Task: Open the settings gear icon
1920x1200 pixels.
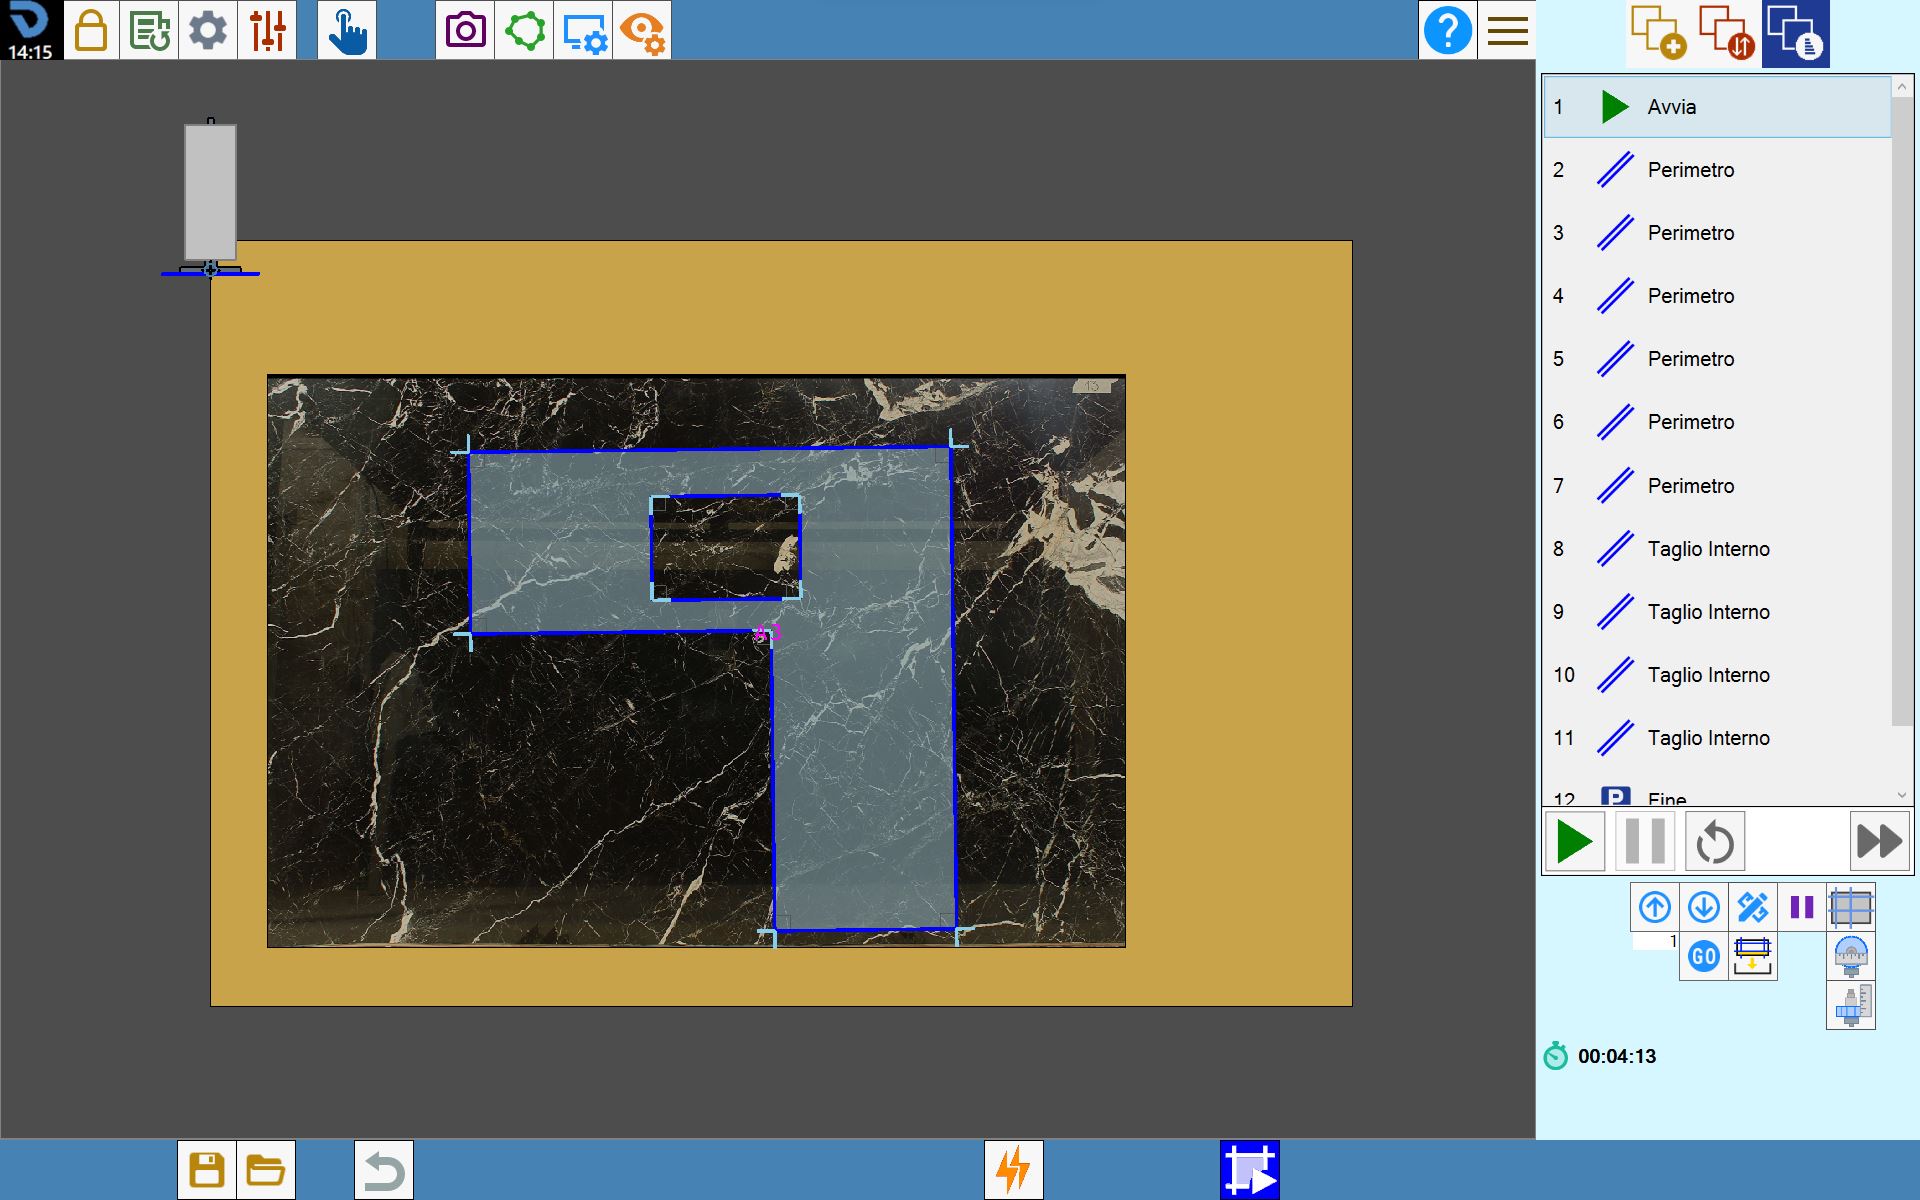Action: pyautogui.click(x=208, y=30)
